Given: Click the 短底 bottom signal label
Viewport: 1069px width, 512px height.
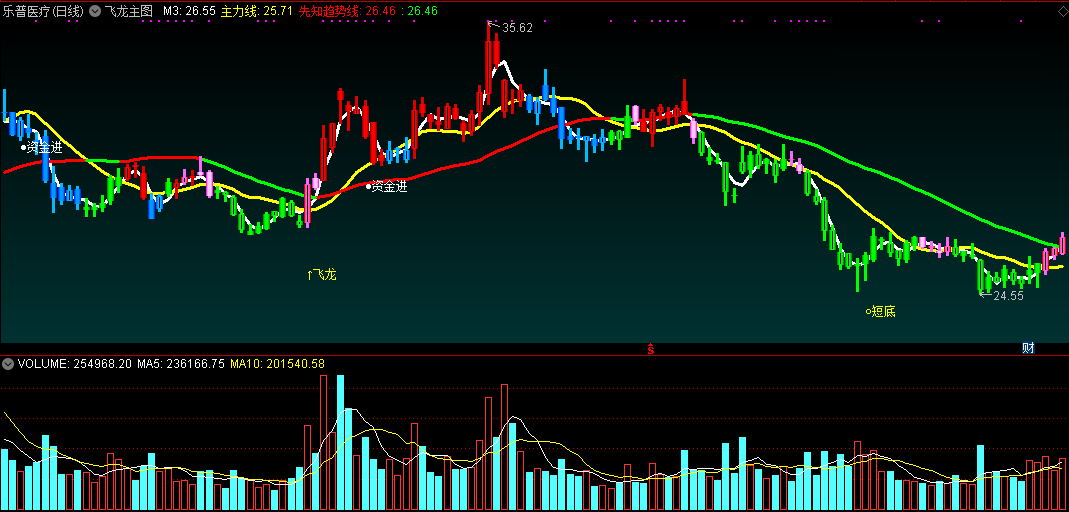Looking at the screenshot, I should click(x=880, y=312).
